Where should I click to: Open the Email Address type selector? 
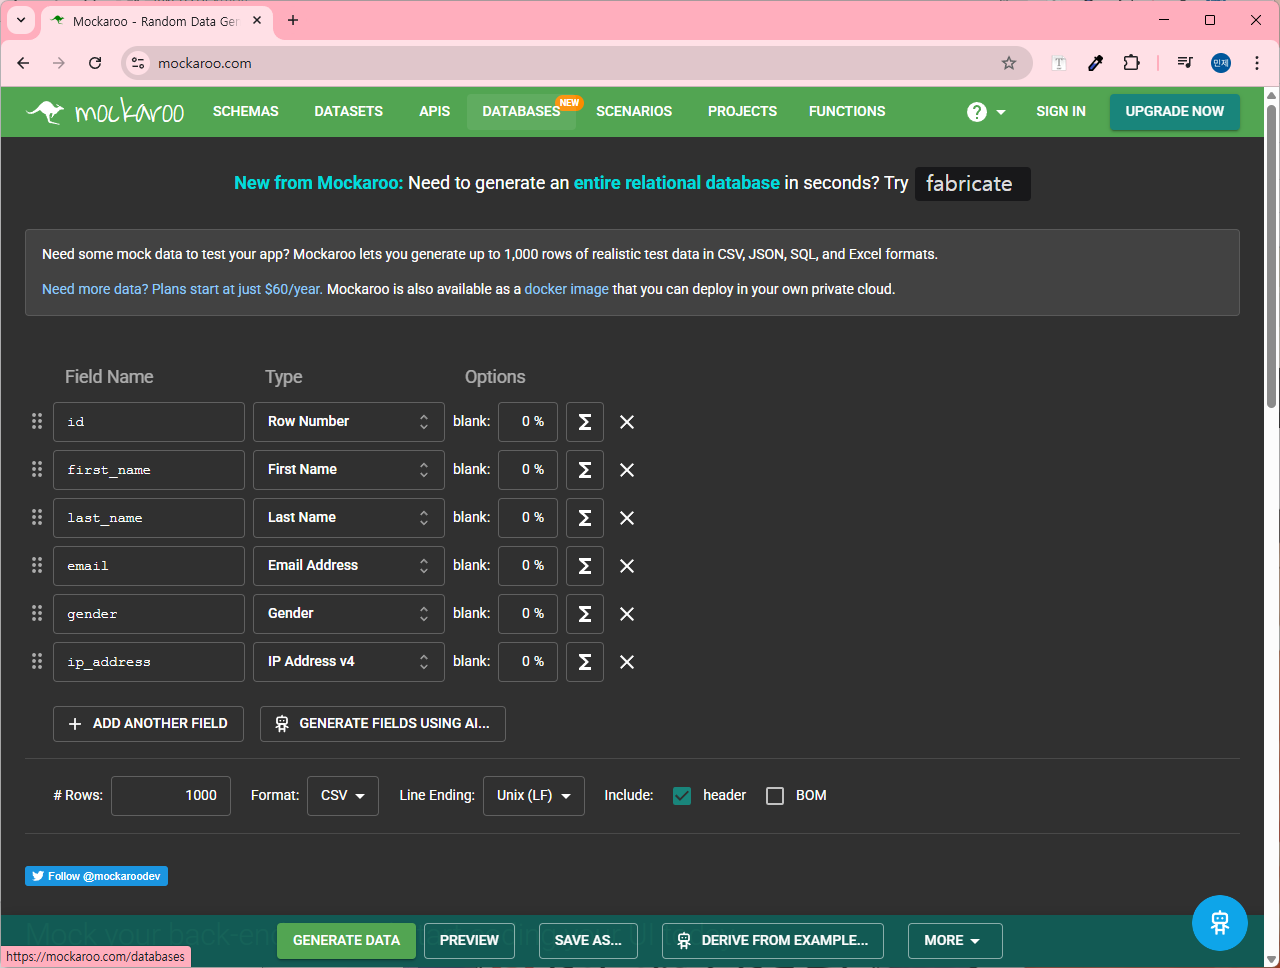(x=349, y=566)
